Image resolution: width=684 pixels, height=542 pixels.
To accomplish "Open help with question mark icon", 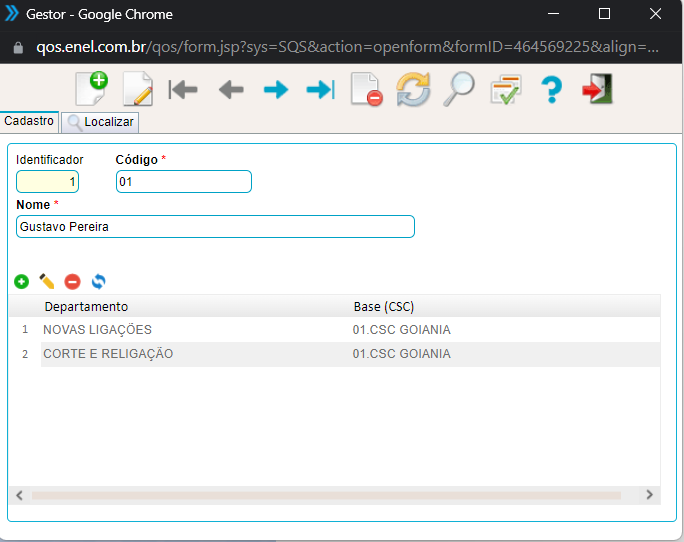I will pyautogui.click(x=551, y=90).
